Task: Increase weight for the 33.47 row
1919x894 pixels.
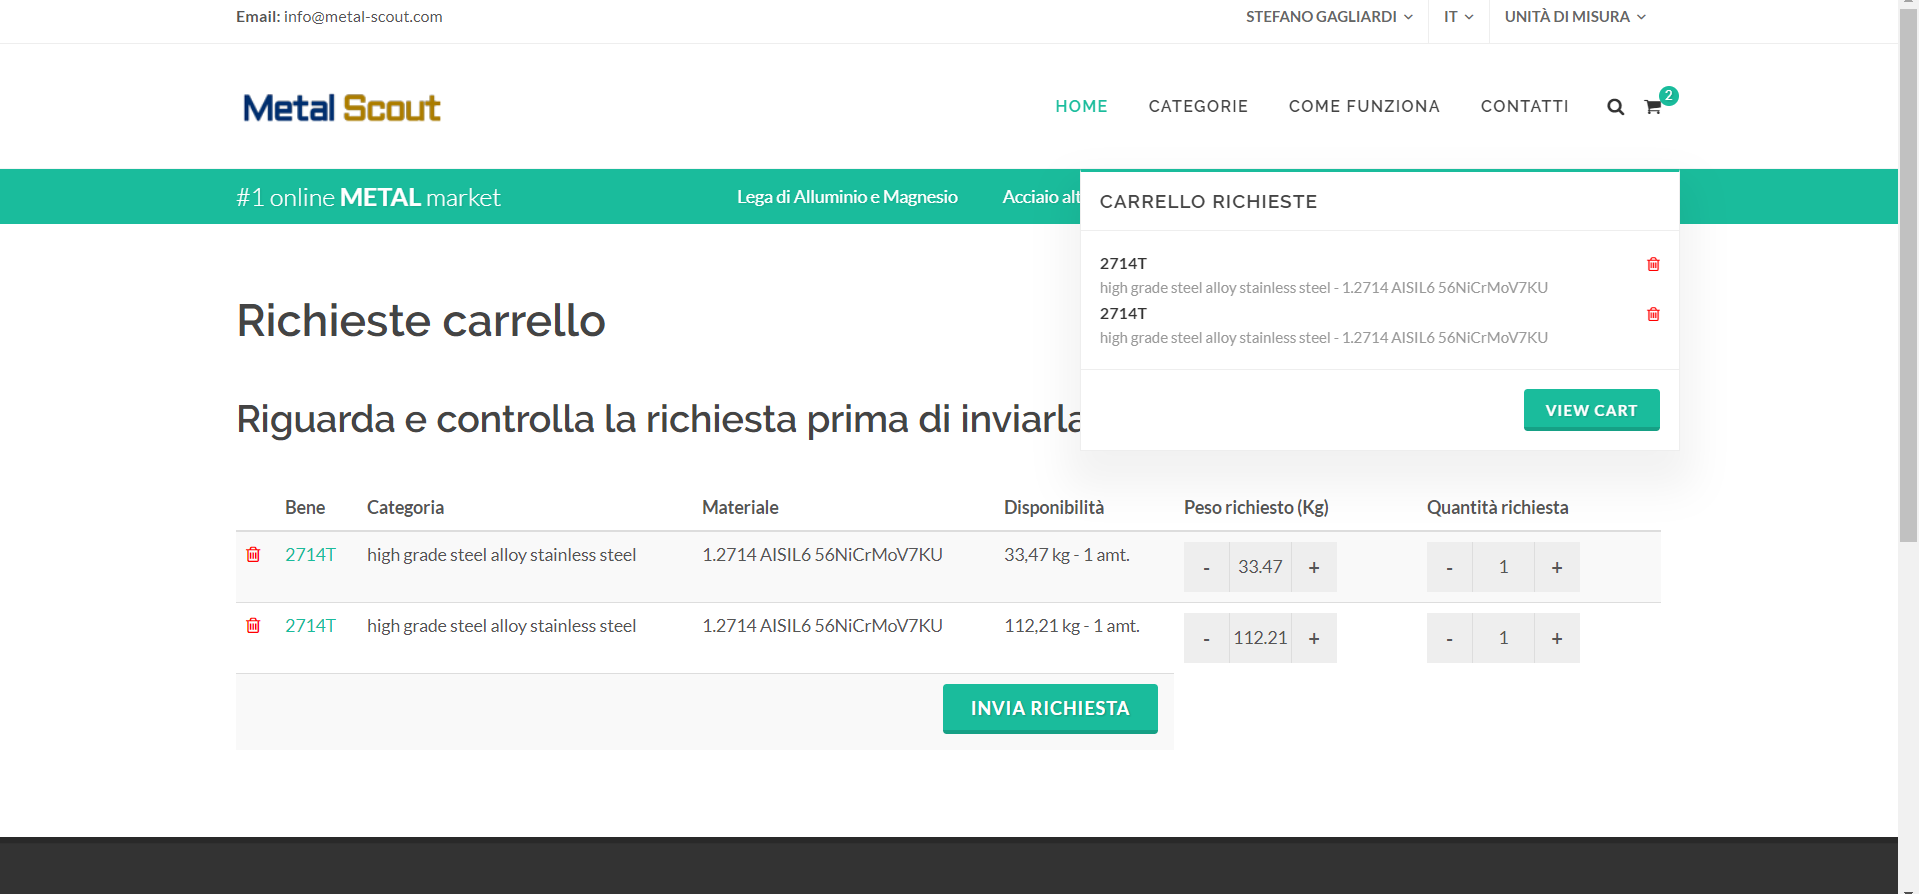Action: (x=1314, y=567)
